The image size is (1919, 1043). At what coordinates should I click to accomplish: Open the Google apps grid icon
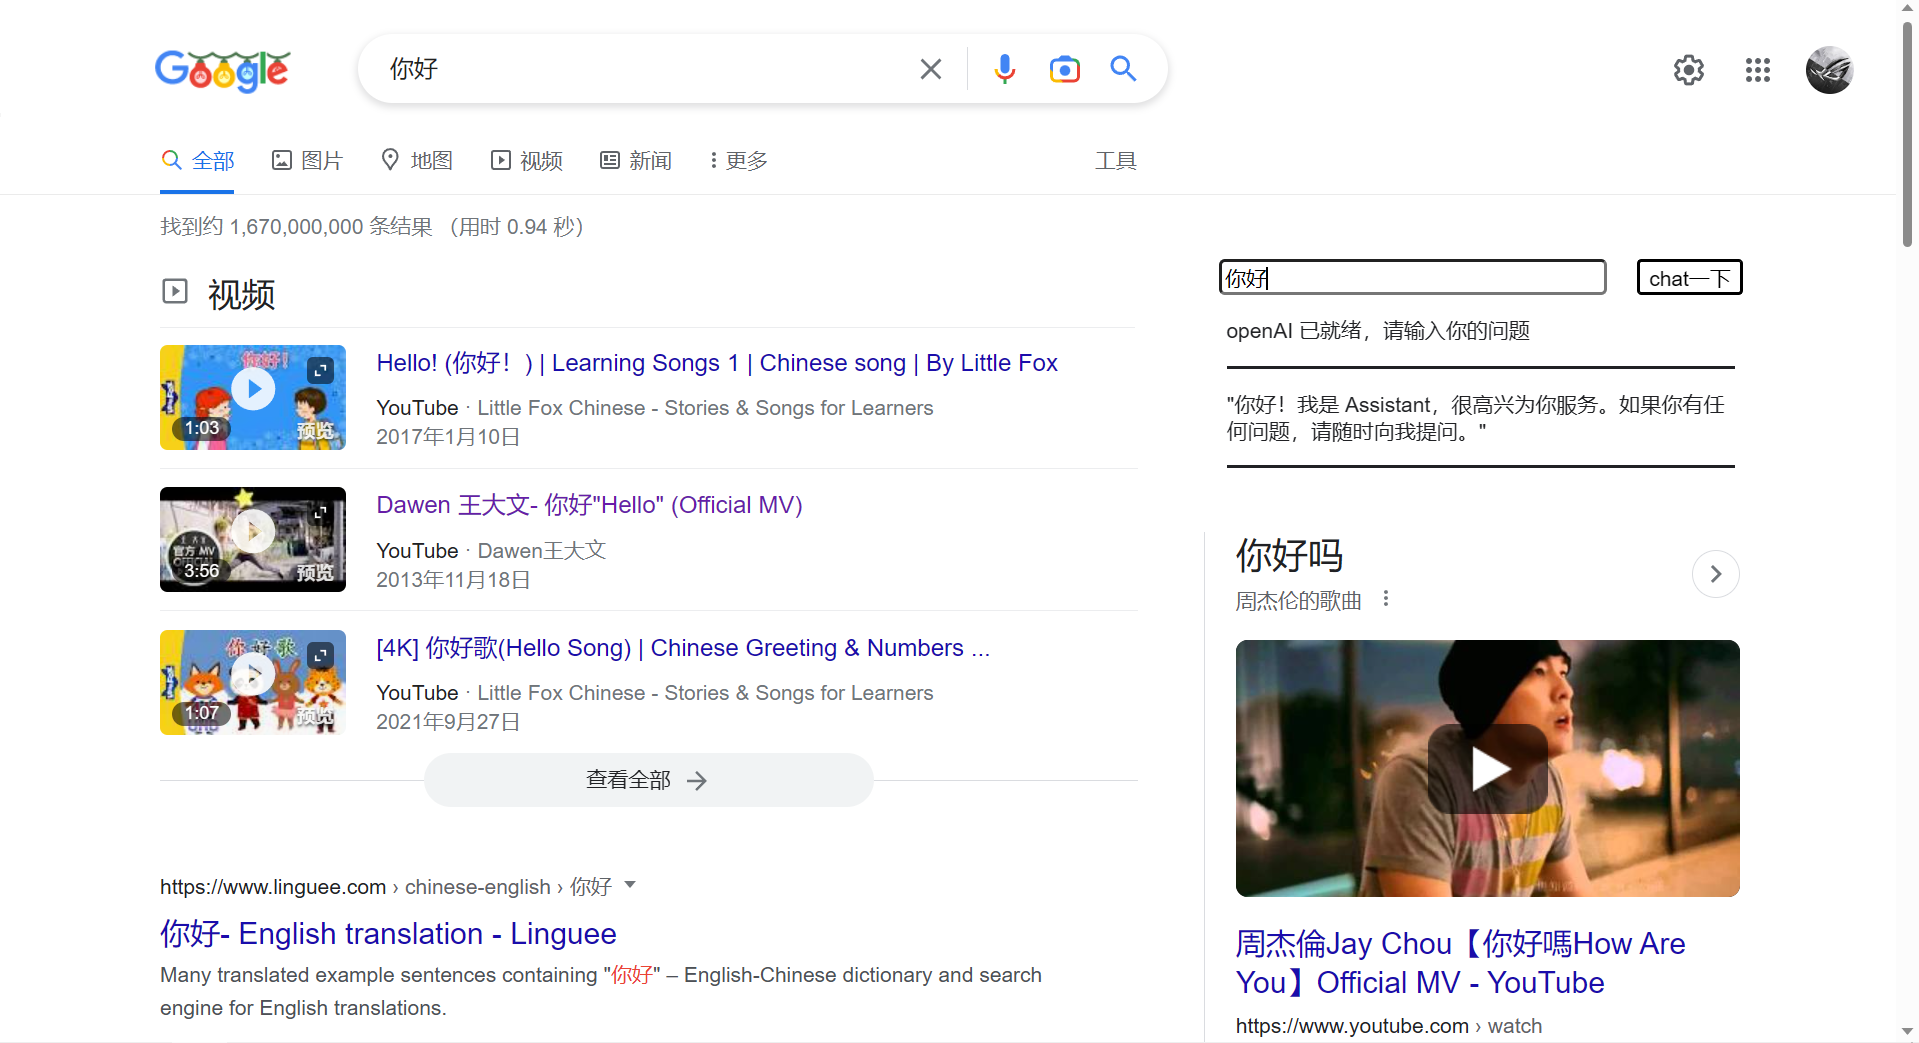click(x=1757, y=70)
